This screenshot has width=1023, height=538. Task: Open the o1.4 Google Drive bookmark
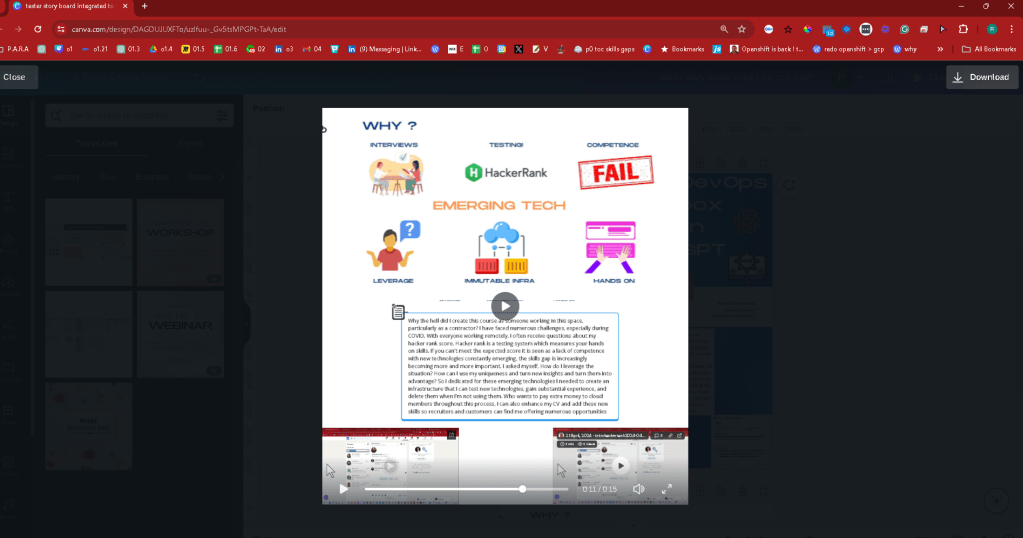click(160, 49)
